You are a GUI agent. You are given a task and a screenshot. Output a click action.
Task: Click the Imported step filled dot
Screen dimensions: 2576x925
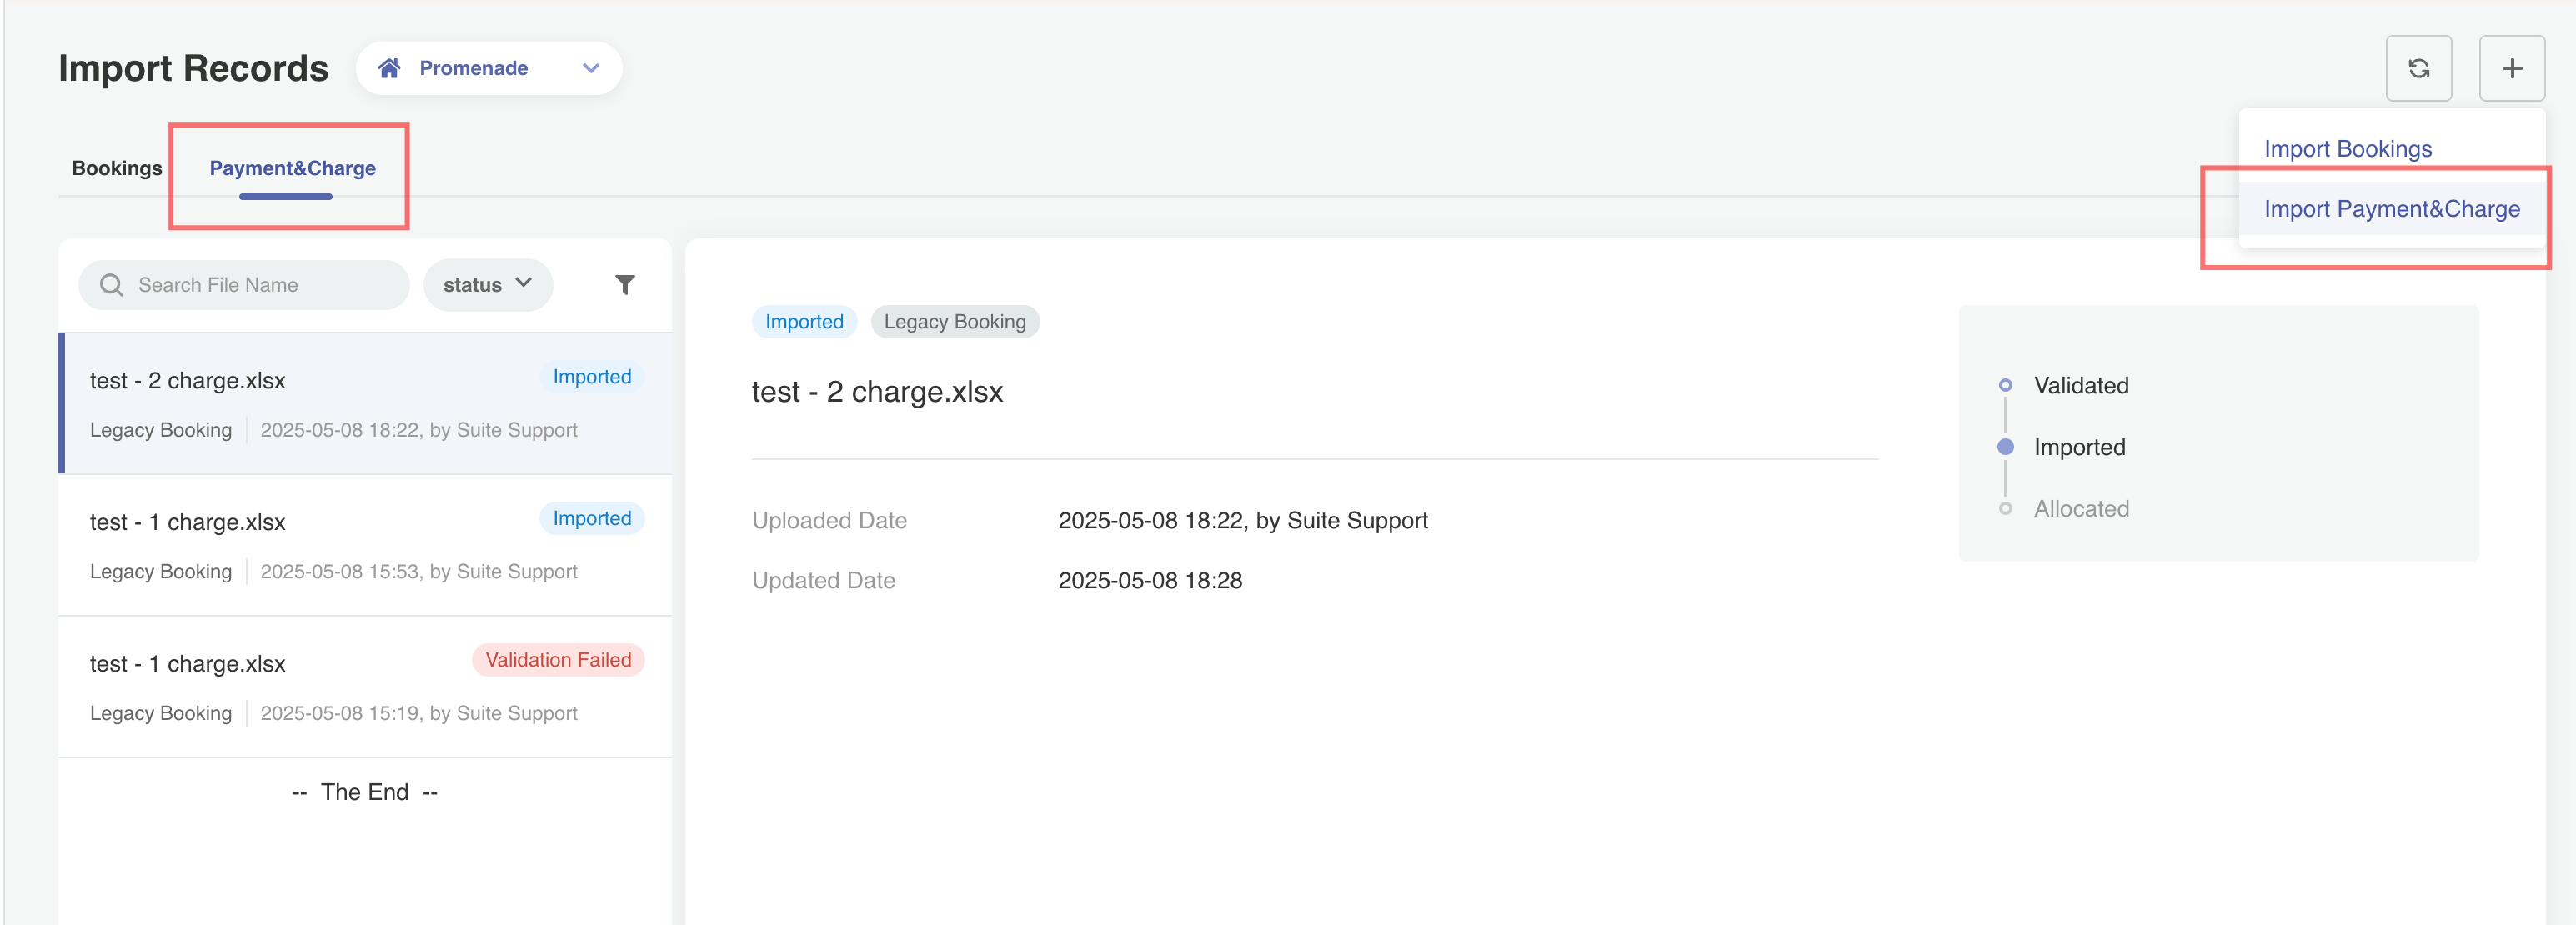pos(2004,447)
